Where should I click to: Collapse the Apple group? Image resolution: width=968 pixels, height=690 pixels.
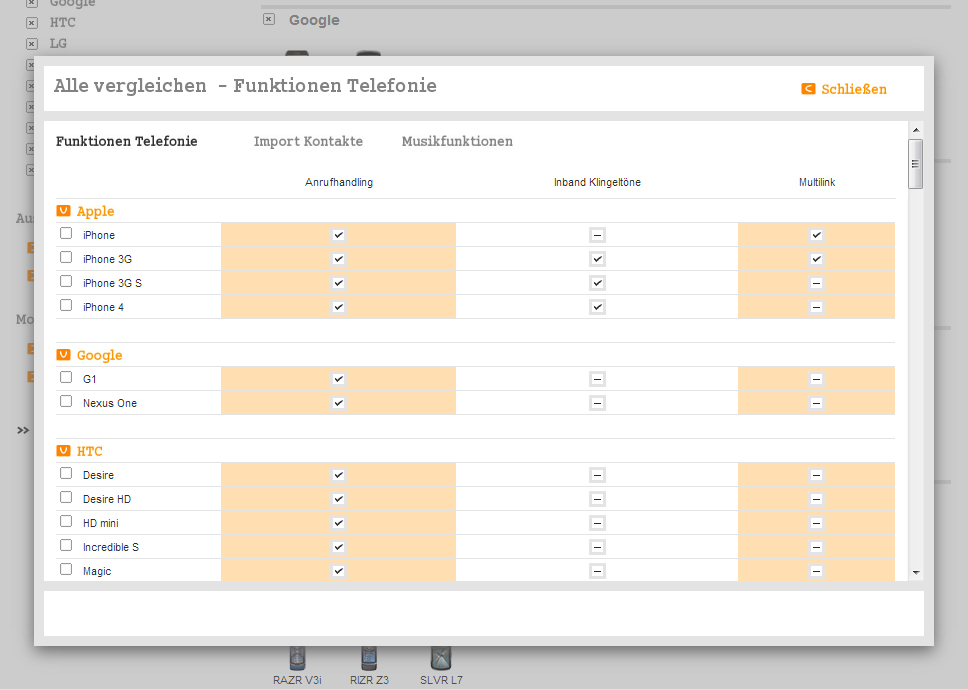(63, 211)
